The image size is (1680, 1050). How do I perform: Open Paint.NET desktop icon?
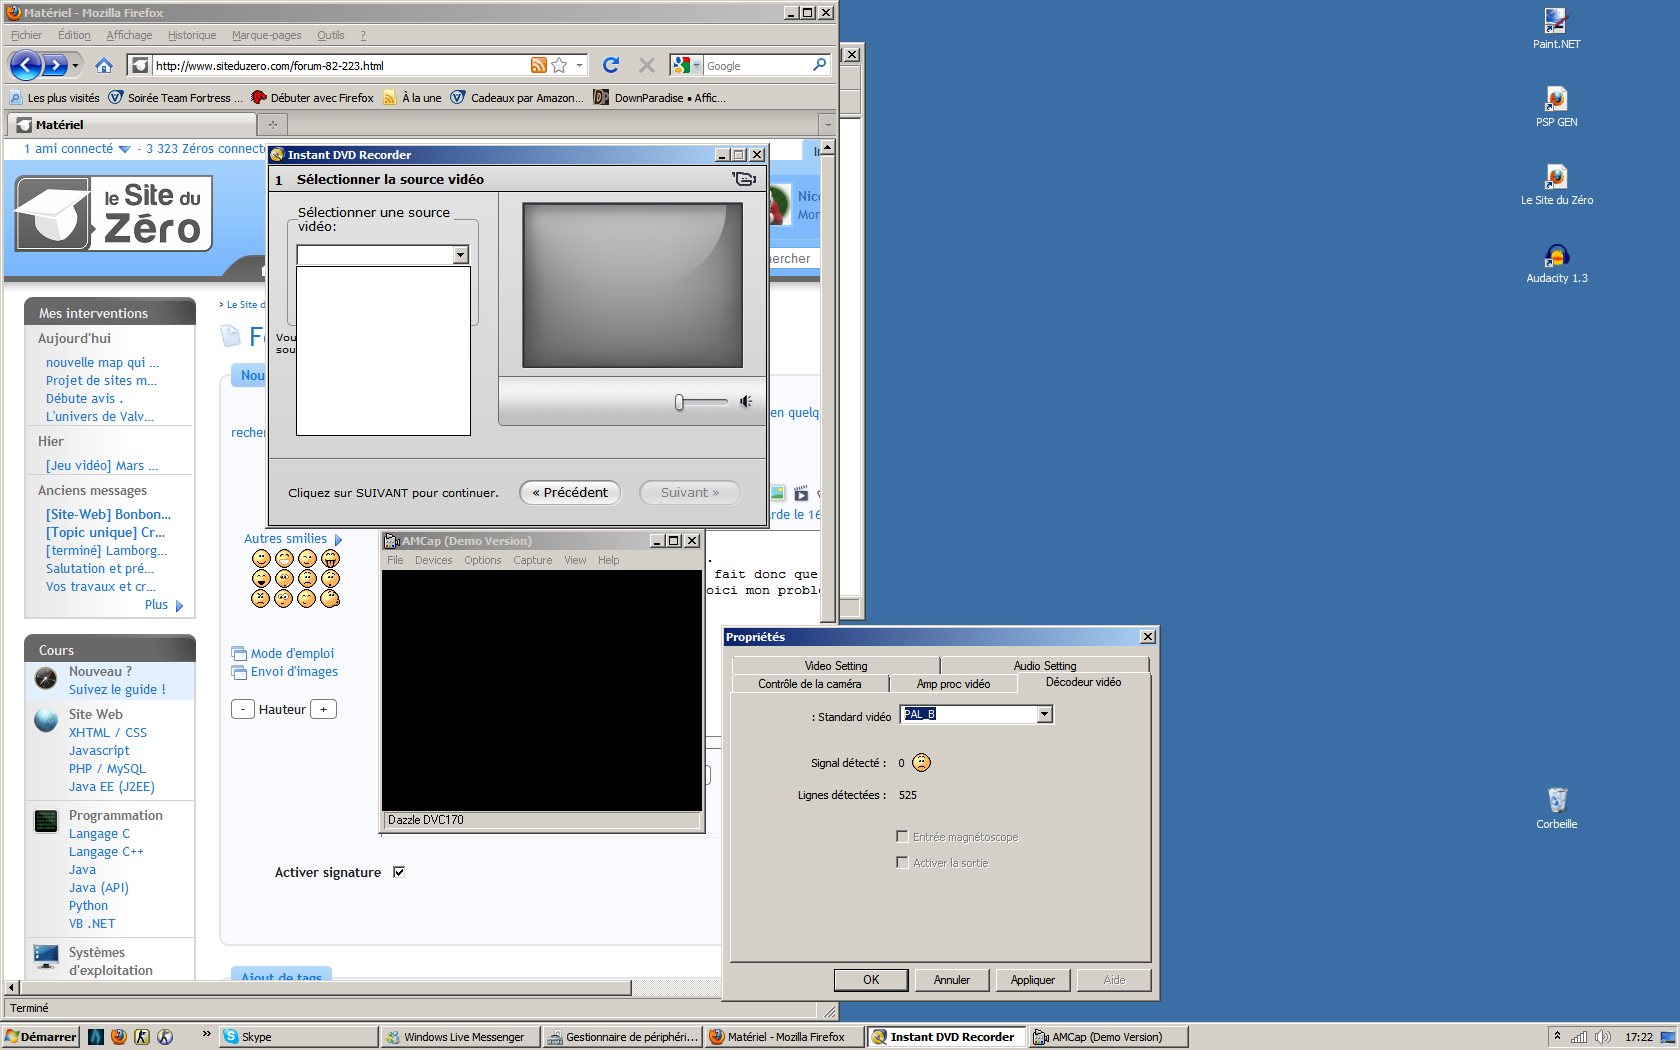pyautogui.click(x=1556, y=29)
